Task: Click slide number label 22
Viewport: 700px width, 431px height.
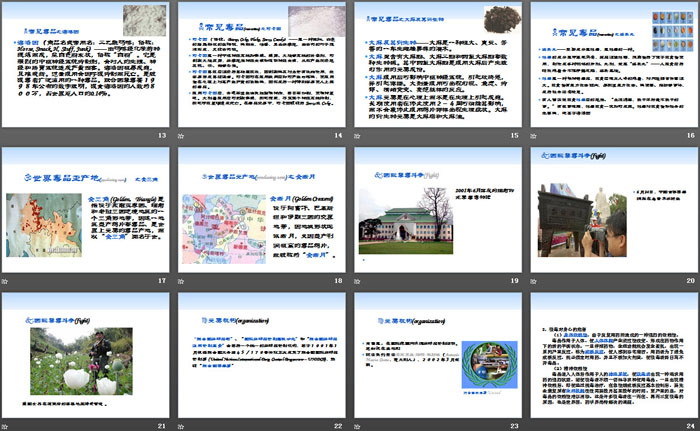Action: click(x=338, y=426)
